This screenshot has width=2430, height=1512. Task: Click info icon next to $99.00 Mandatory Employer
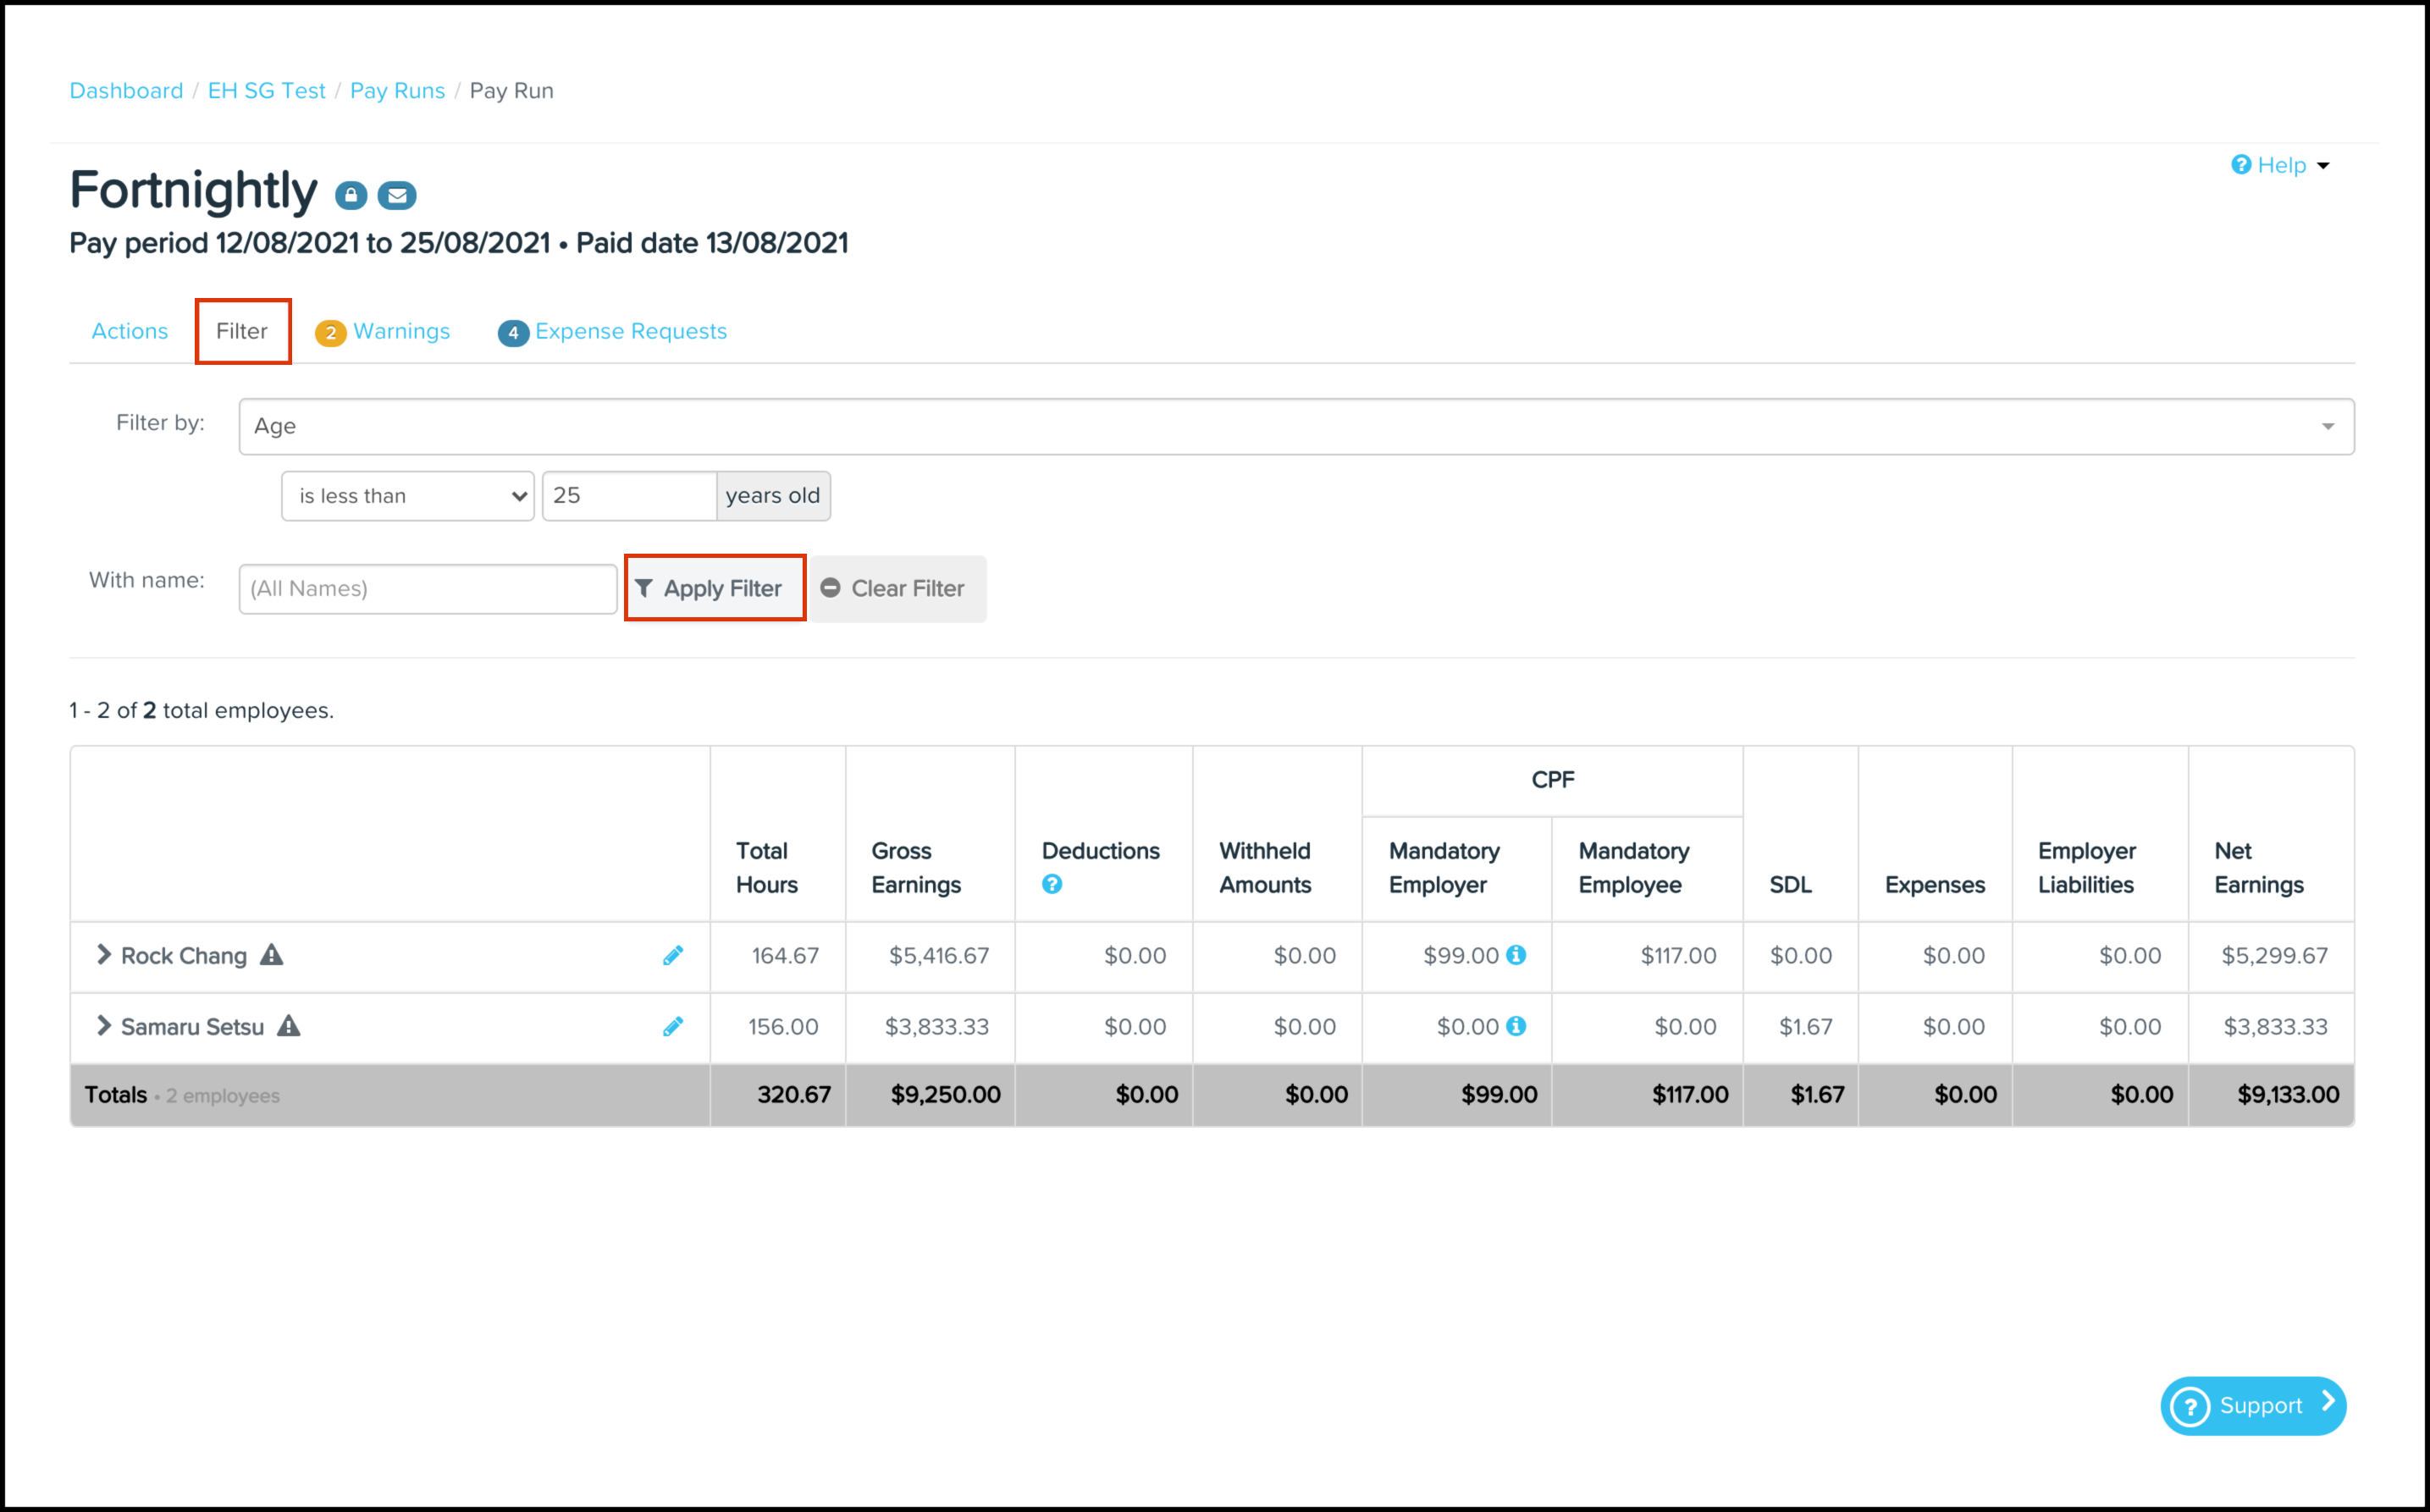1516,955
